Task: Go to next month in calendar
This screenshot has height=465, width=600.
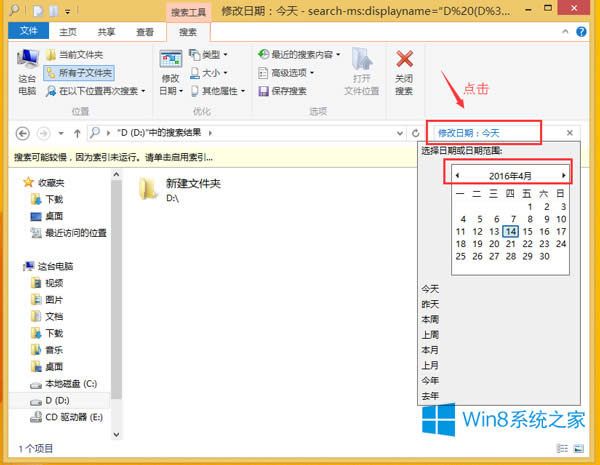Action: click(564, 175)
